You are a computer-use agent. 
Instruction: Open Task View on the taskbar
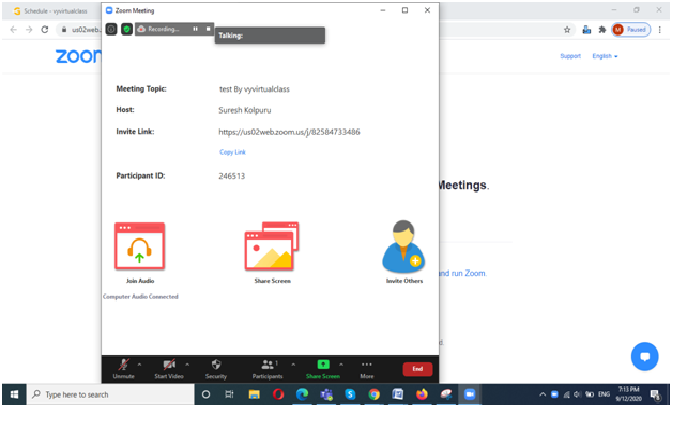click(x=229, y=394)
